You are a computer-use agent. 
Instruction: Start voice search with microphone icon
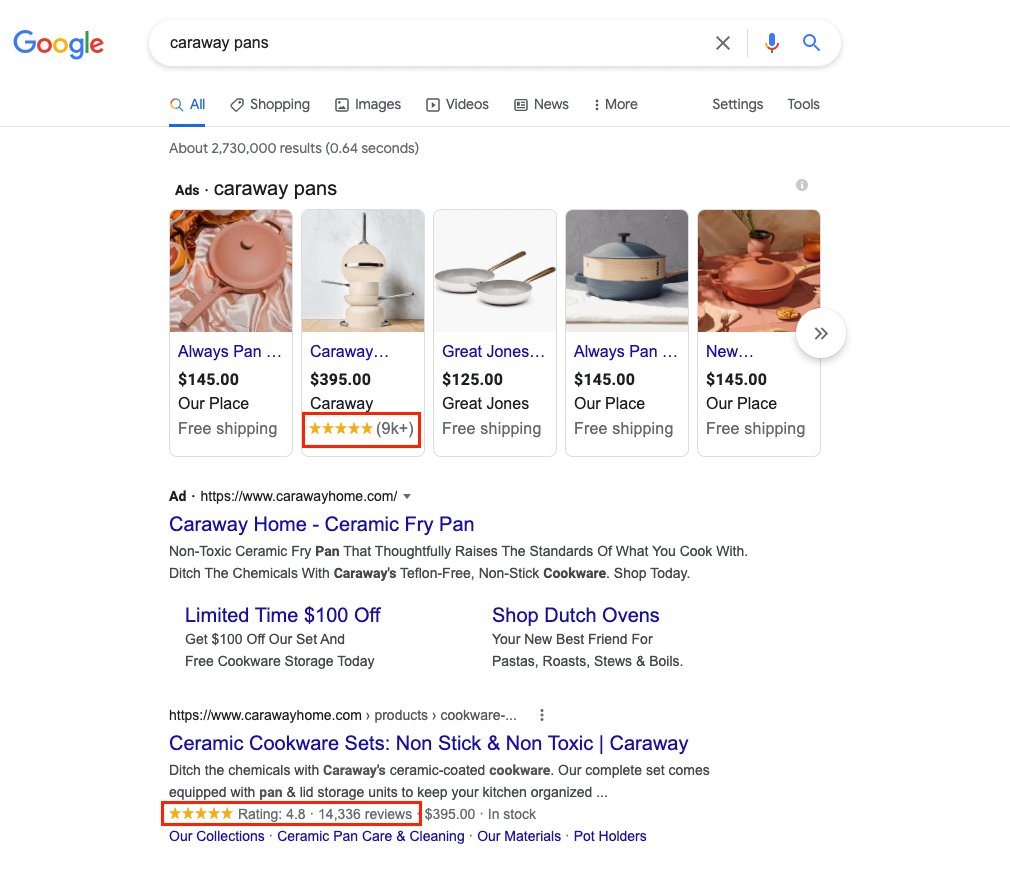(x=772, y=43)
